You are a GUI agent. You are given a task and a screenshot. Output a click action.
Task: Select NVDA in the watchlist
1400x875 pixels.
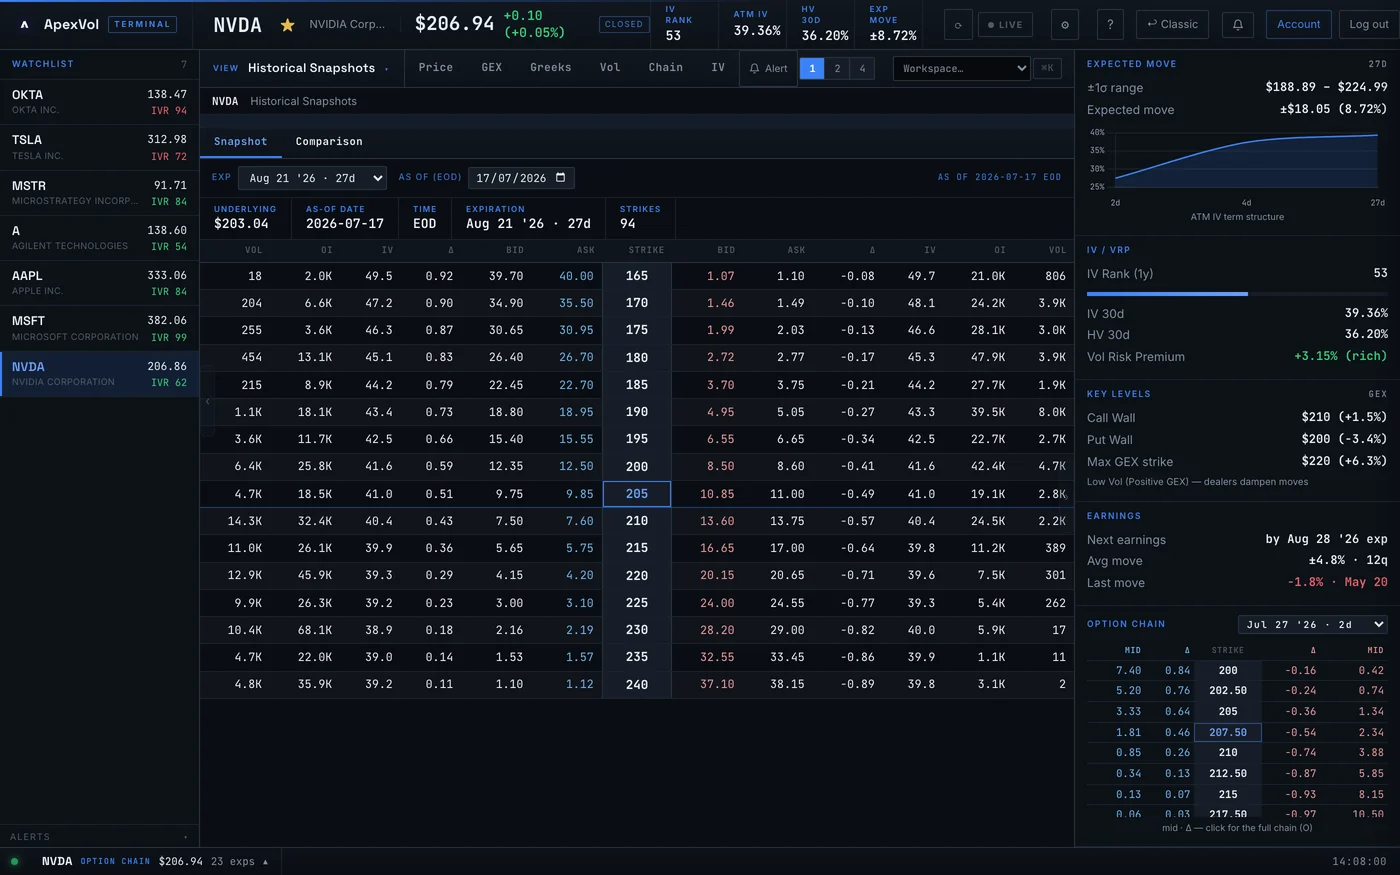pyautogui.click(x=99, y=374)
